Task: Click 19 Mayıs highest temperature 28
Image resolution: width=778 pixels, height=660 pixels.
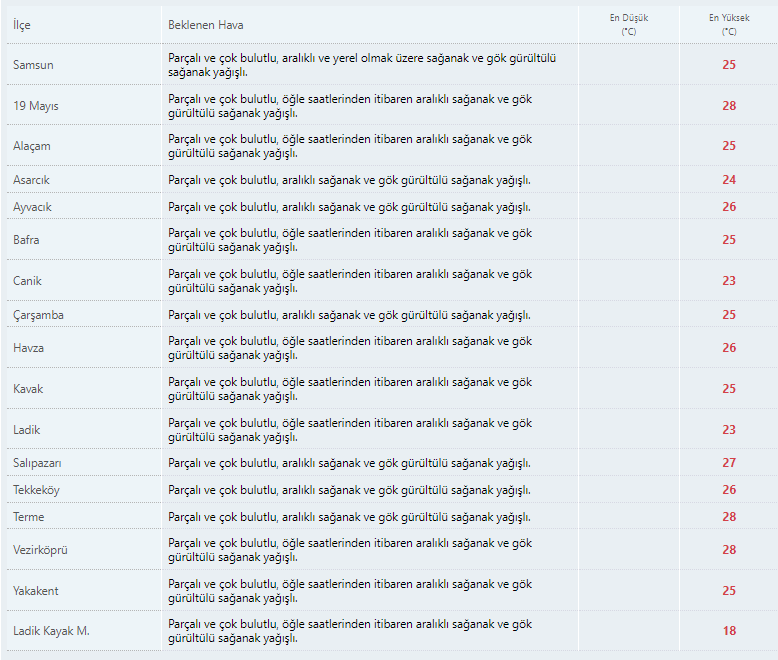Action: [x=729, y=106]
